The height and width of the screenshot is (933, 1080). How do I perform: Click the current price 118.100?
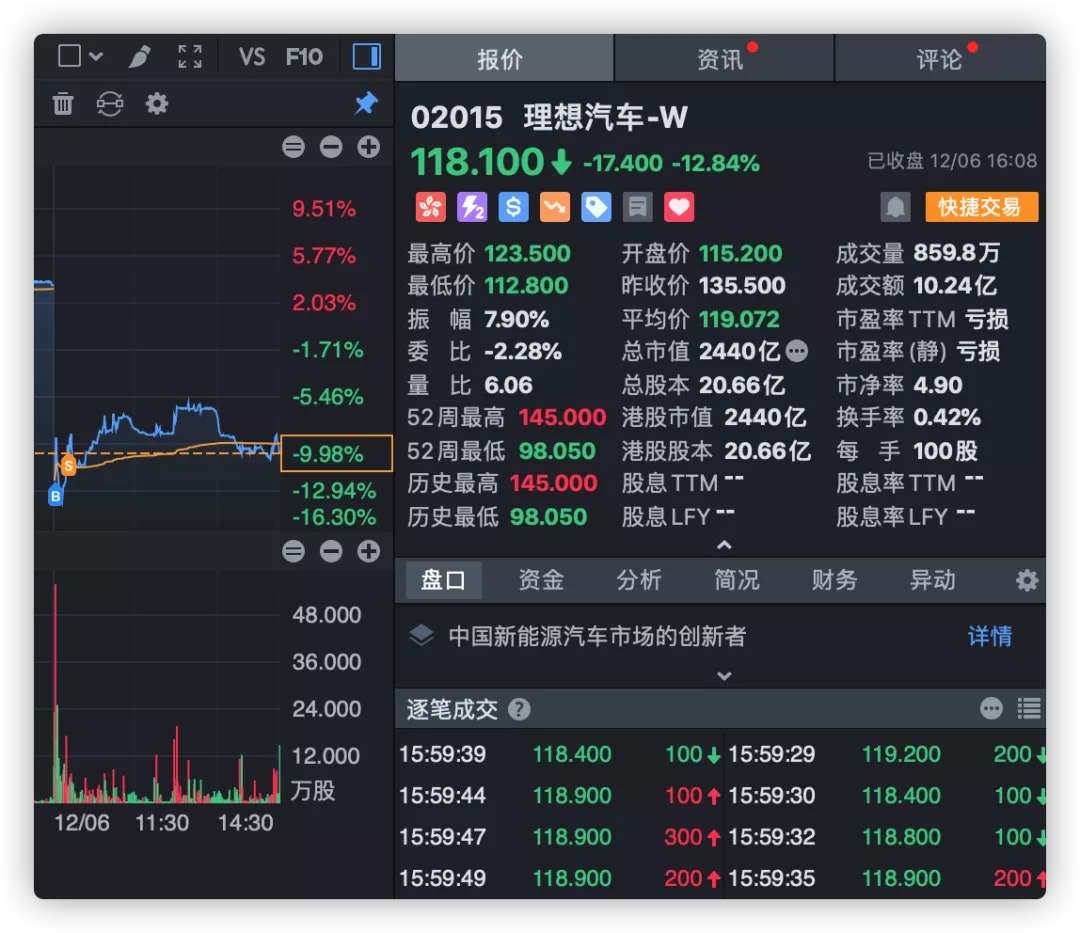[x=477, y=162]
